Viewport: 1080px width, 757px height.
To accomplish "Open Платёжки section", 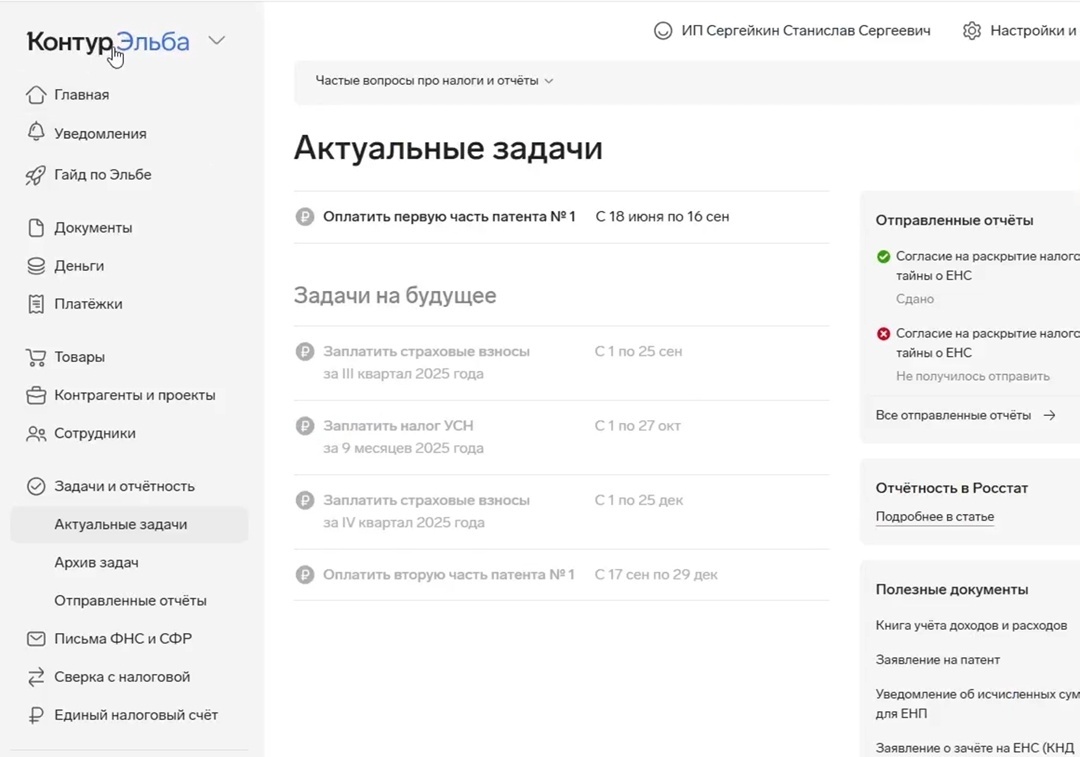I will coord(88,304).
